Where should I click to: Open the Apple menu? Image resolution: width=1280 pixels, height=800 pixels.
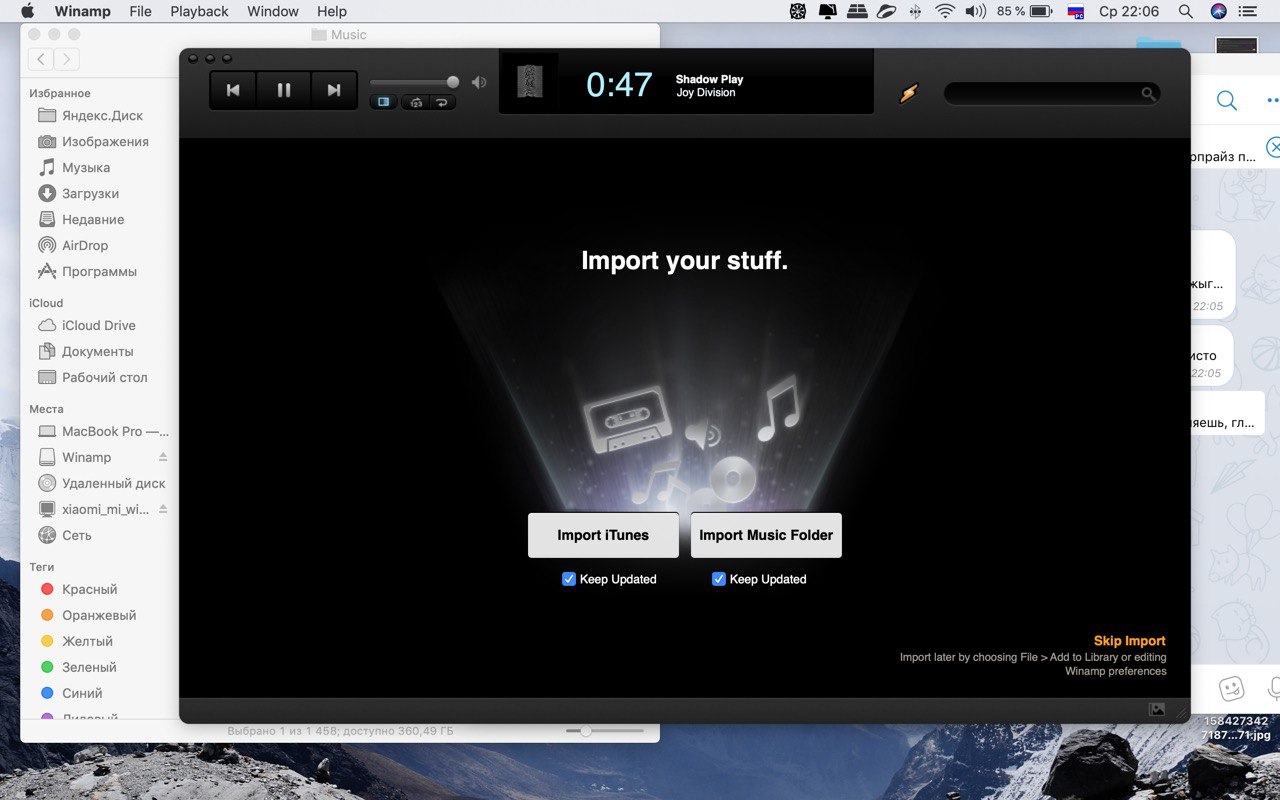click(x=27, y=11)
